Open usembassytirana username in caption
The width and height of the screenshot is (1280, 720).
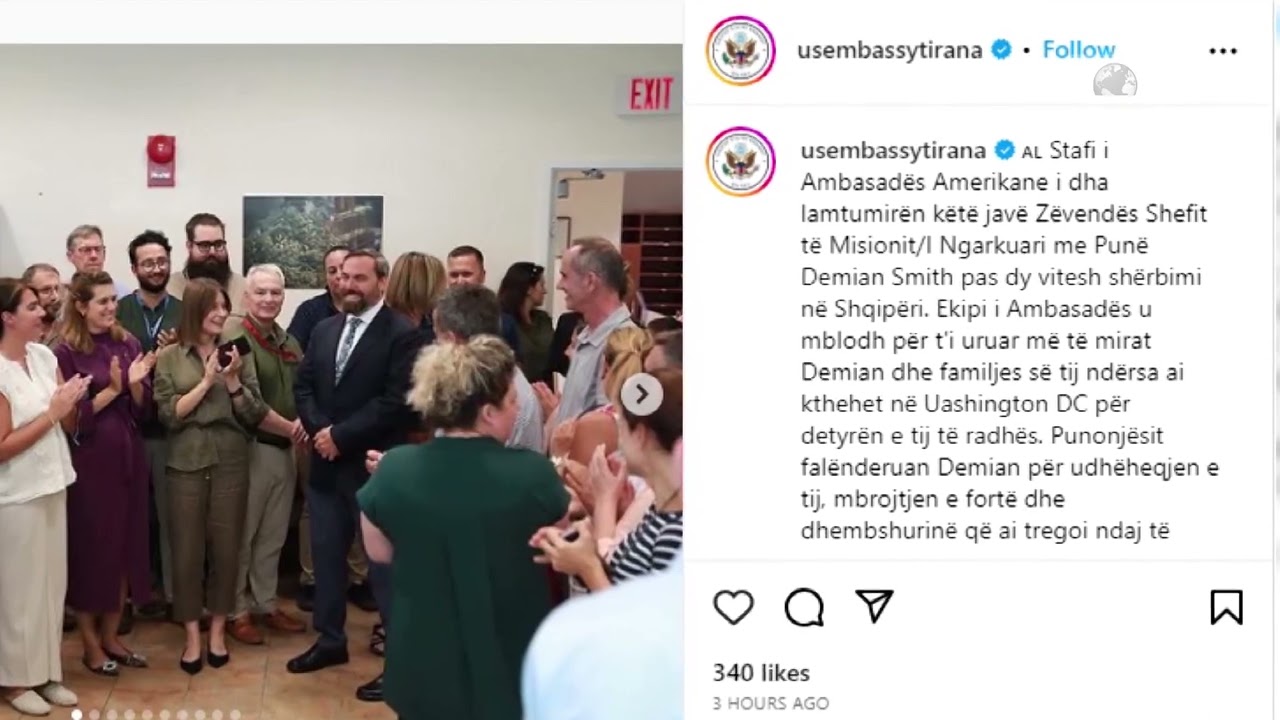click(x=893, y=150)
